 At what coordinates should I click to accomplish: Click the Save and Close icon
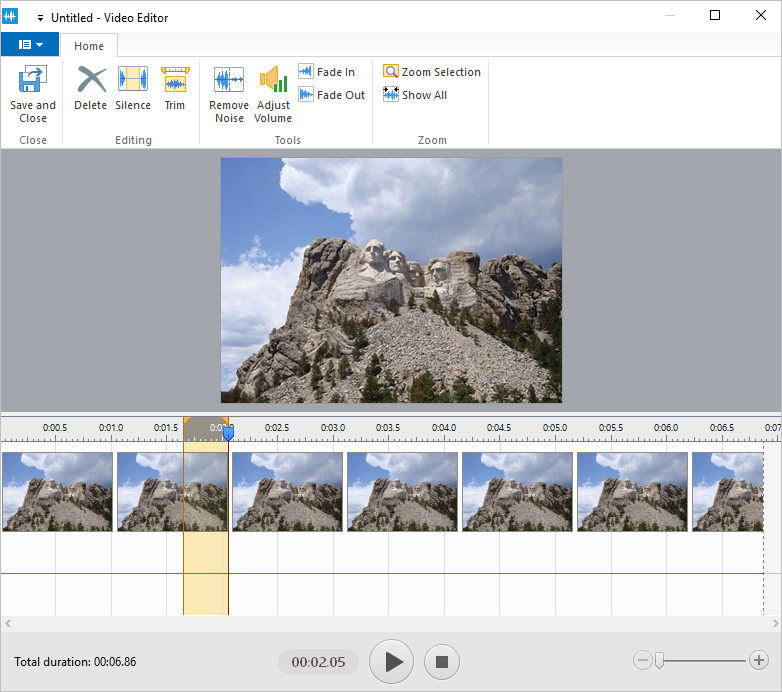[33, 81]
